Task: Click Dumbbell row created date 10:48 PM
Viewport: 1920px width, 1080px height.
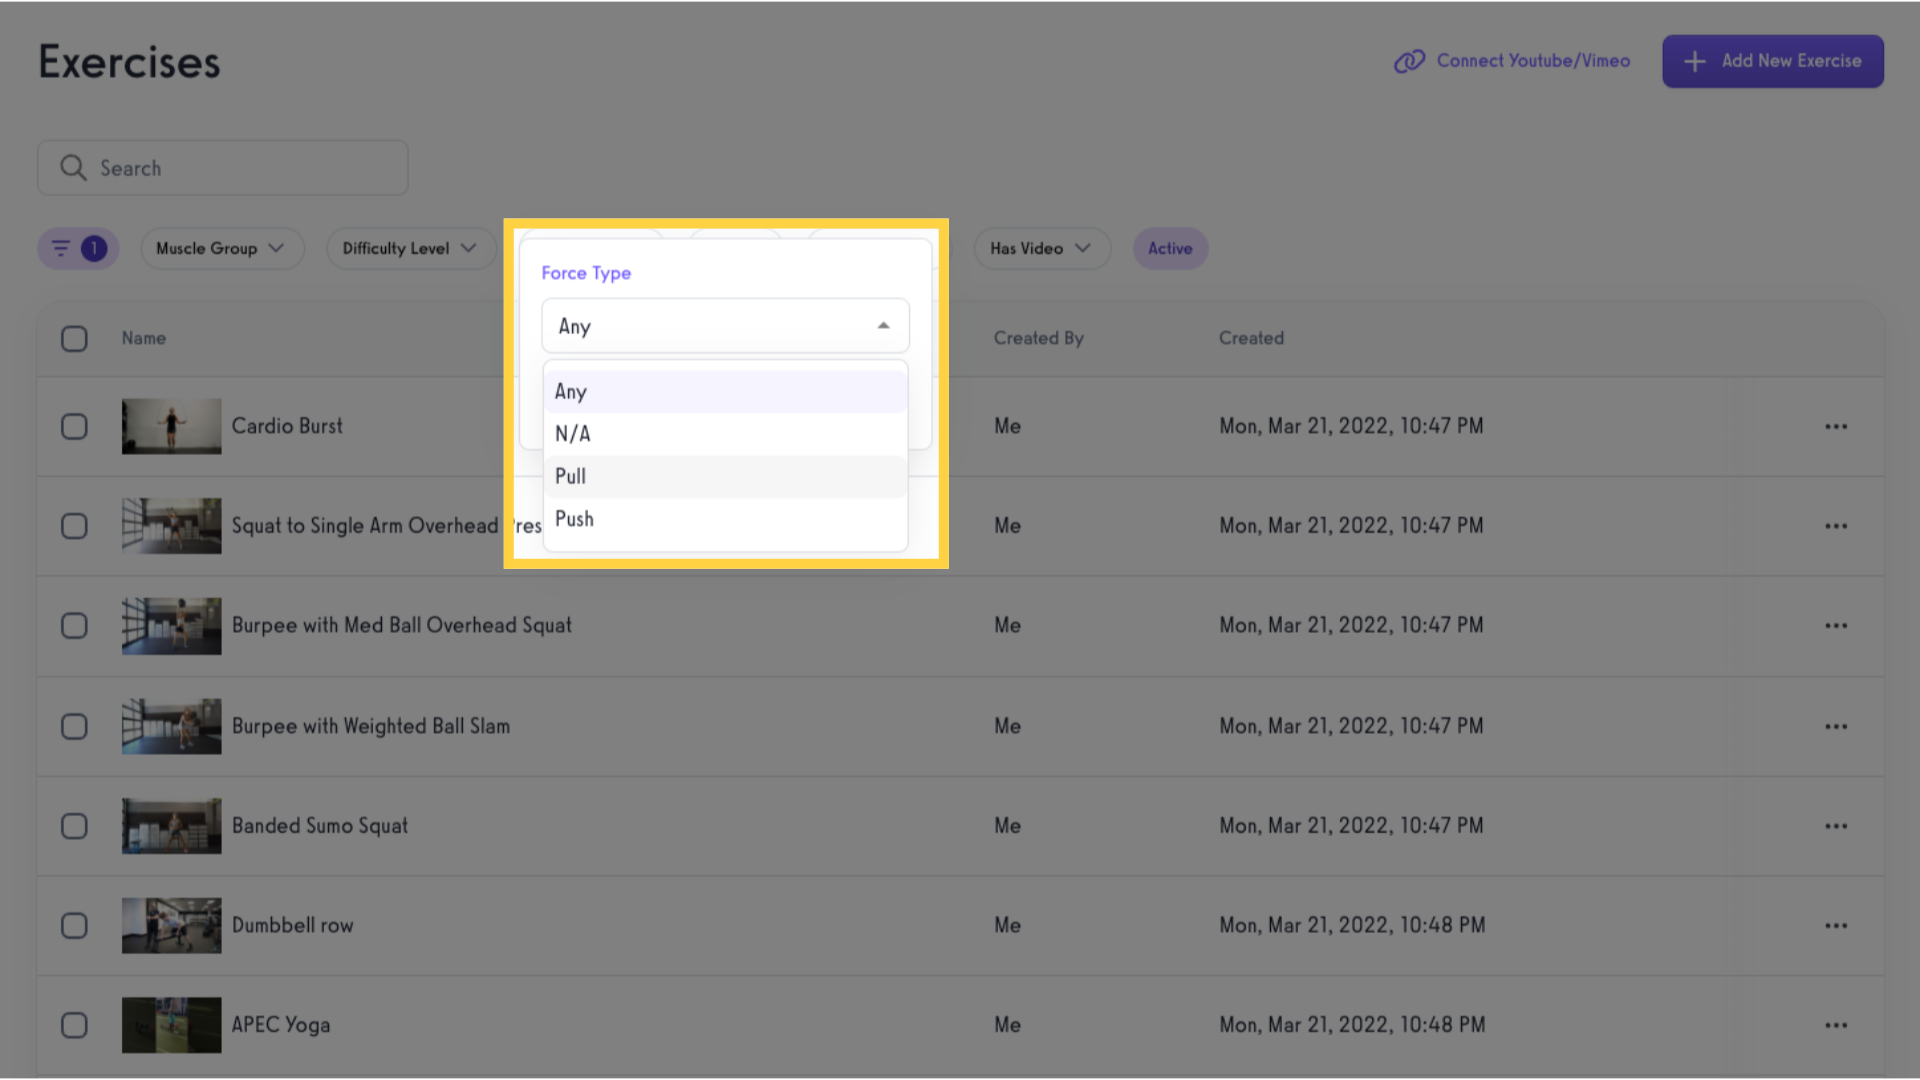Action: tap(1352, 925)
